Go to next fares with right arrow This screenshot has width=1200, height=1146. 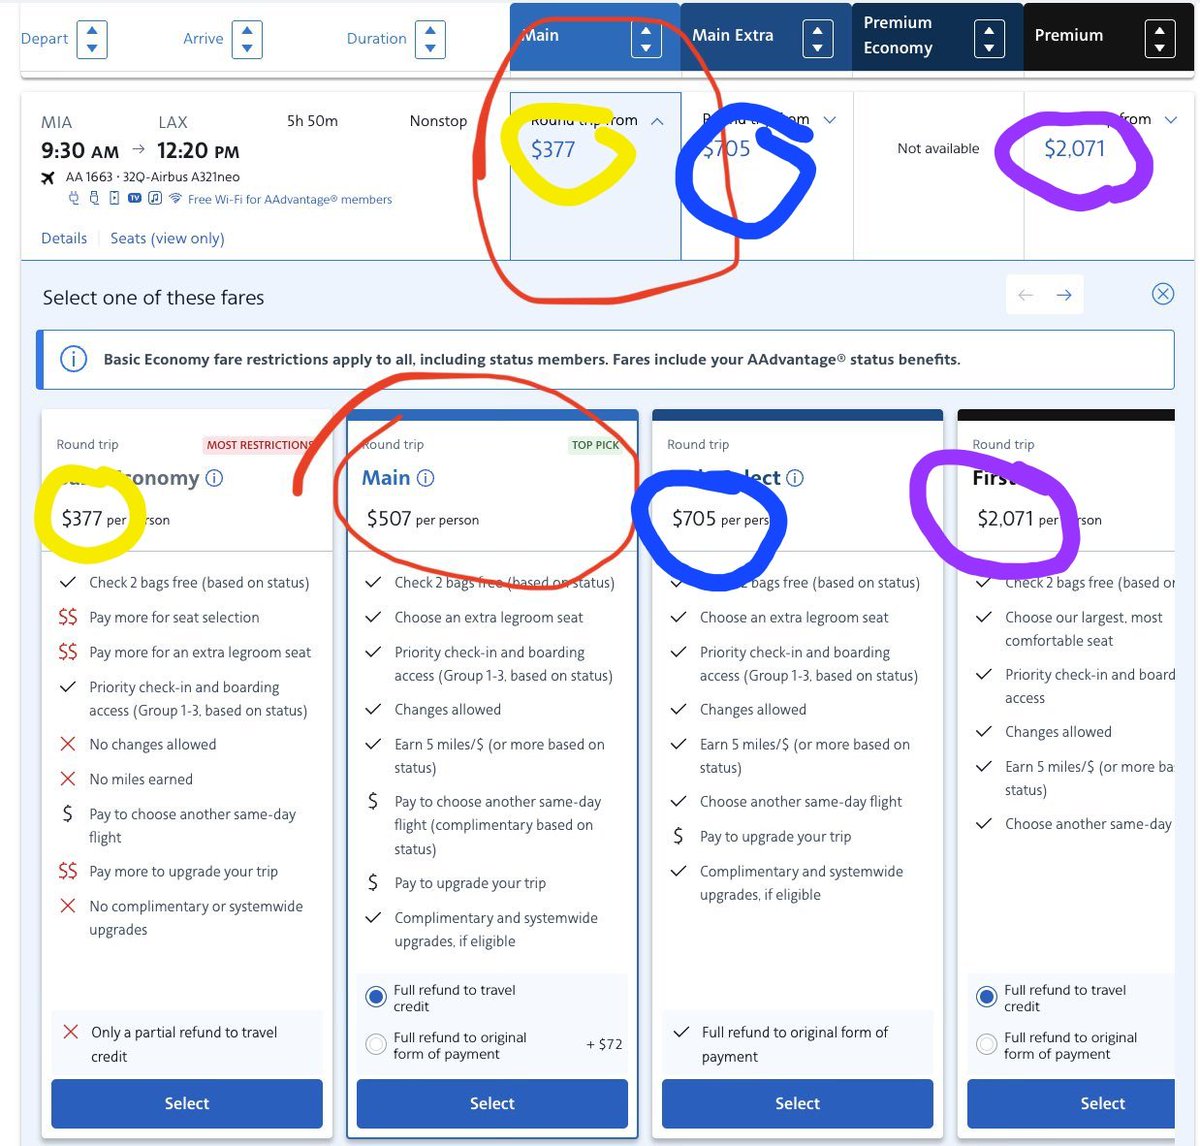point(1064,295)
